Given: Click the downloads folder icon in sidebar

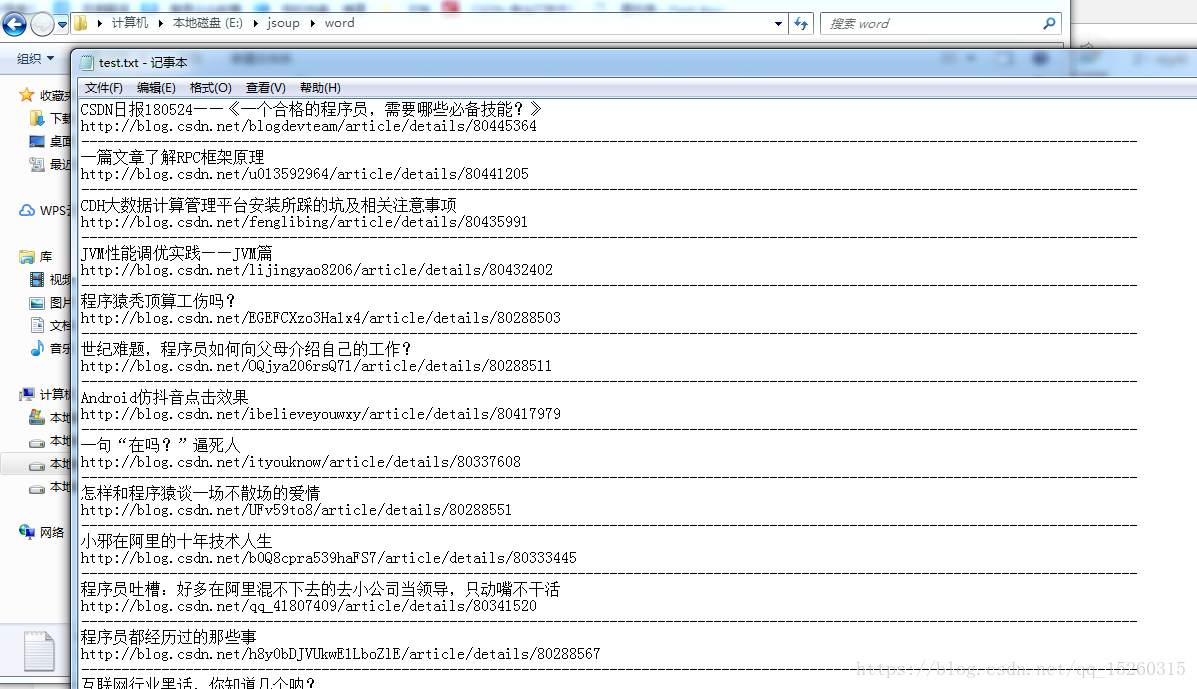Looking at the screenshot, I should pos(37,118).
